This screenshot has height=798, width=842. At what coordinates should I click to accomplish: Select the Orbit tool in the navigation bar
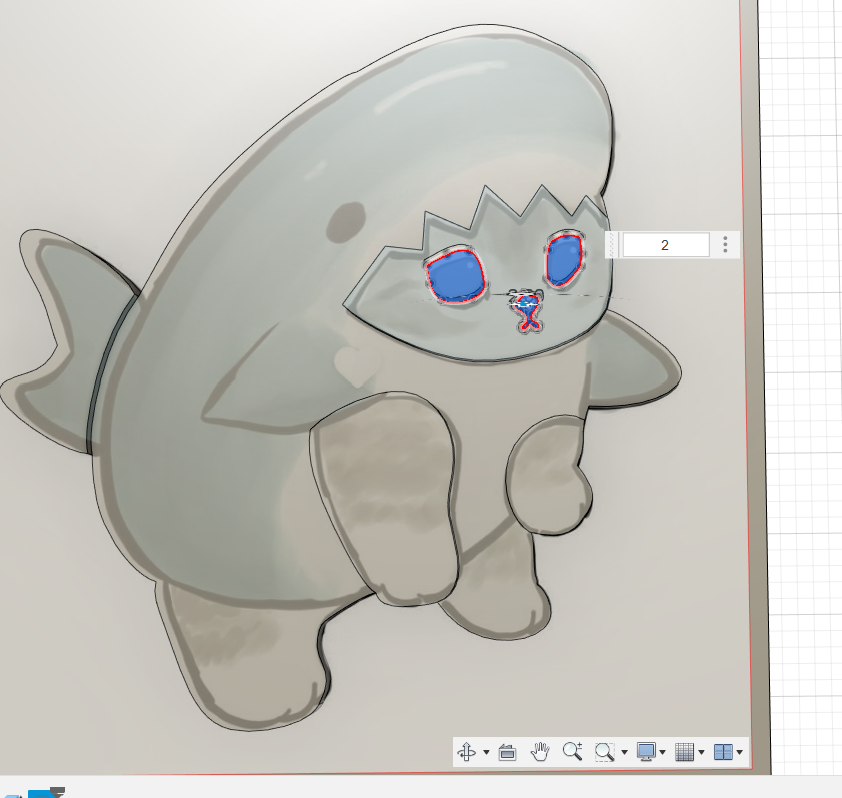[x=466, y=751]
